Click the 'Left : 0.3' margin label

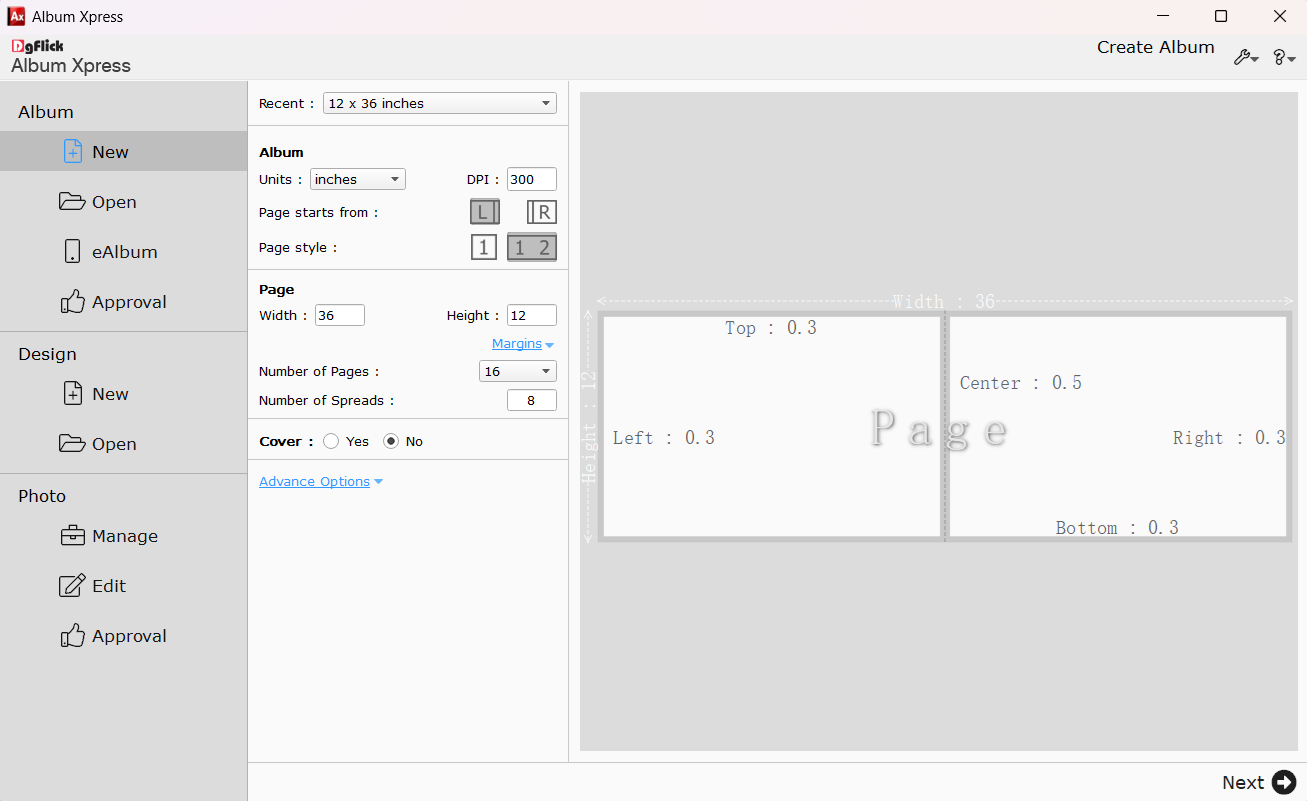pos(664,438)
